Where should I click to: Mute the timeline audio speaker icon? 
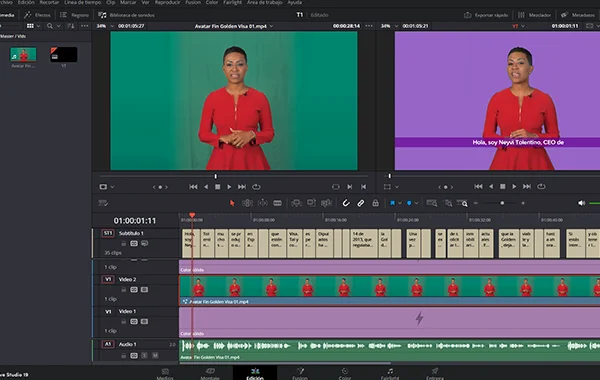pos(582,203)
